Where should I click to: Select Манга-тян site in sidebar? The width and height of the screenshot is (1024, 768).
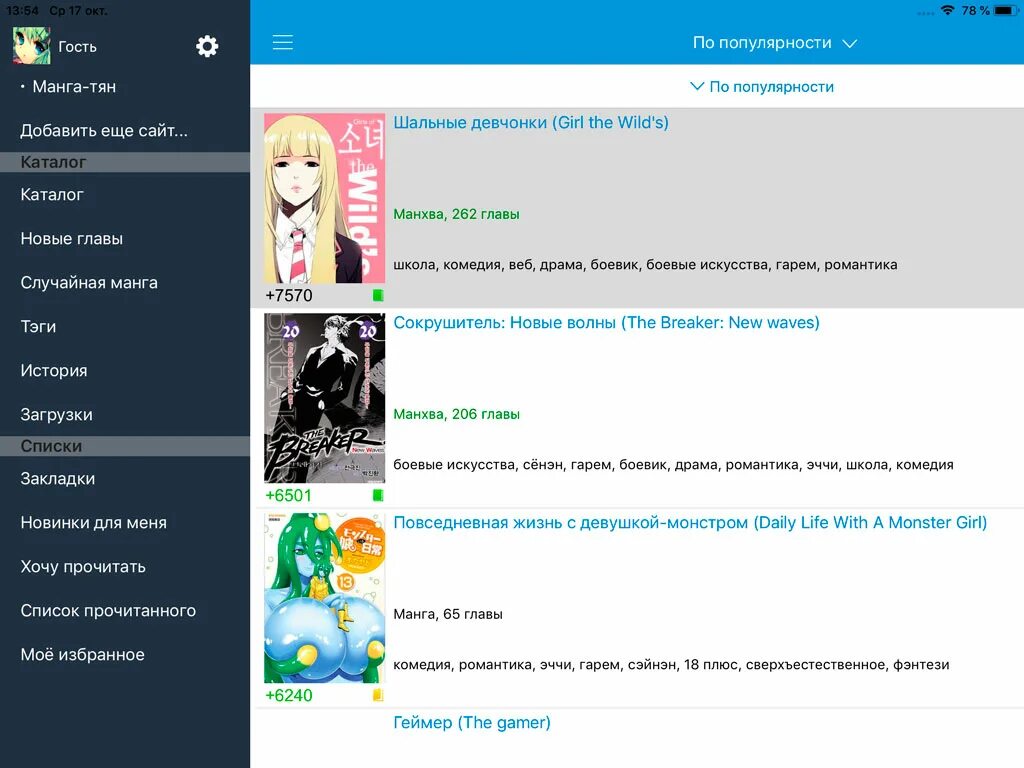coord(74,86)
